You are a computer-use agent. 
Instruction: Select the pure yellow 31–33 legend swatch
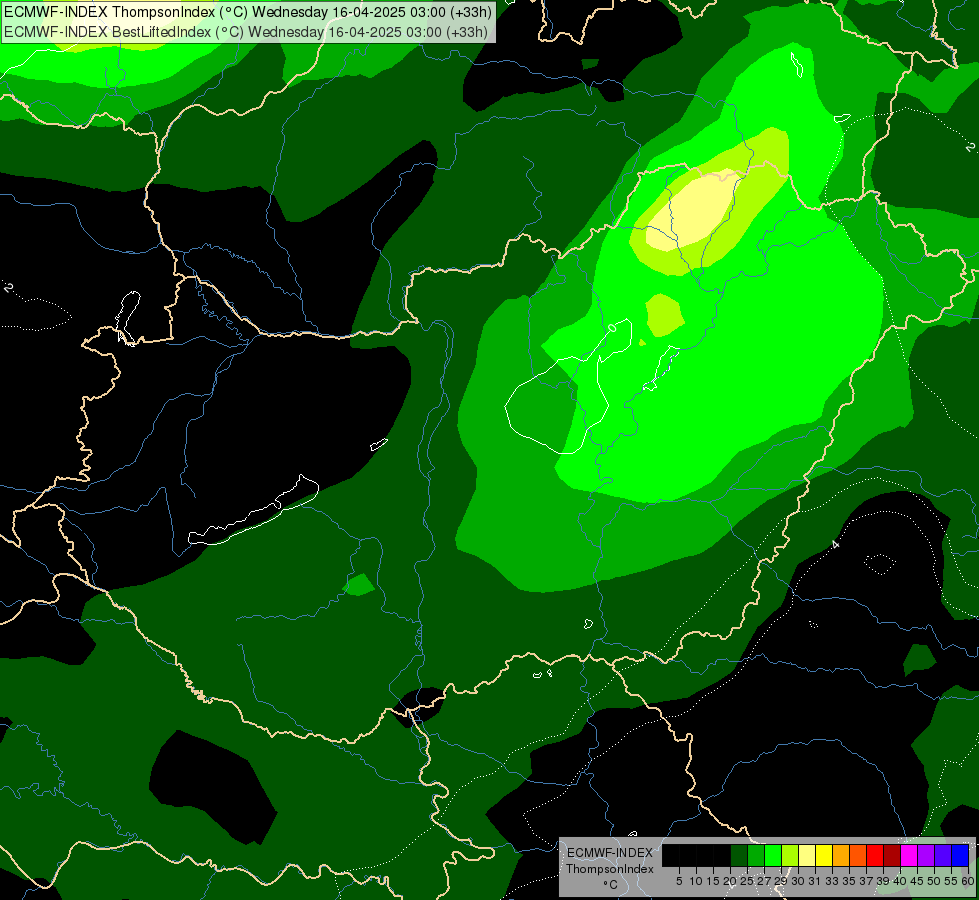(x=824, y=855)
